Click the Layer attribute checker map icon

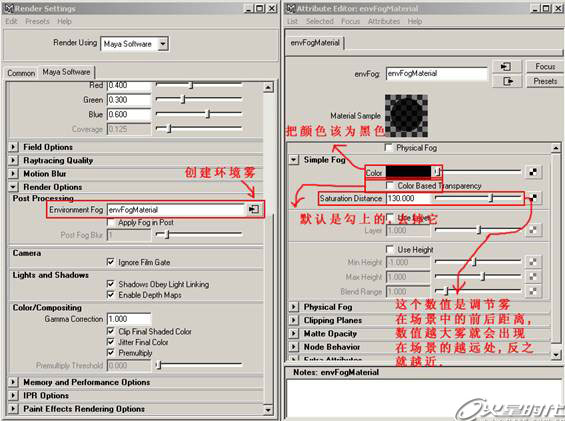(x=533, y=230)
